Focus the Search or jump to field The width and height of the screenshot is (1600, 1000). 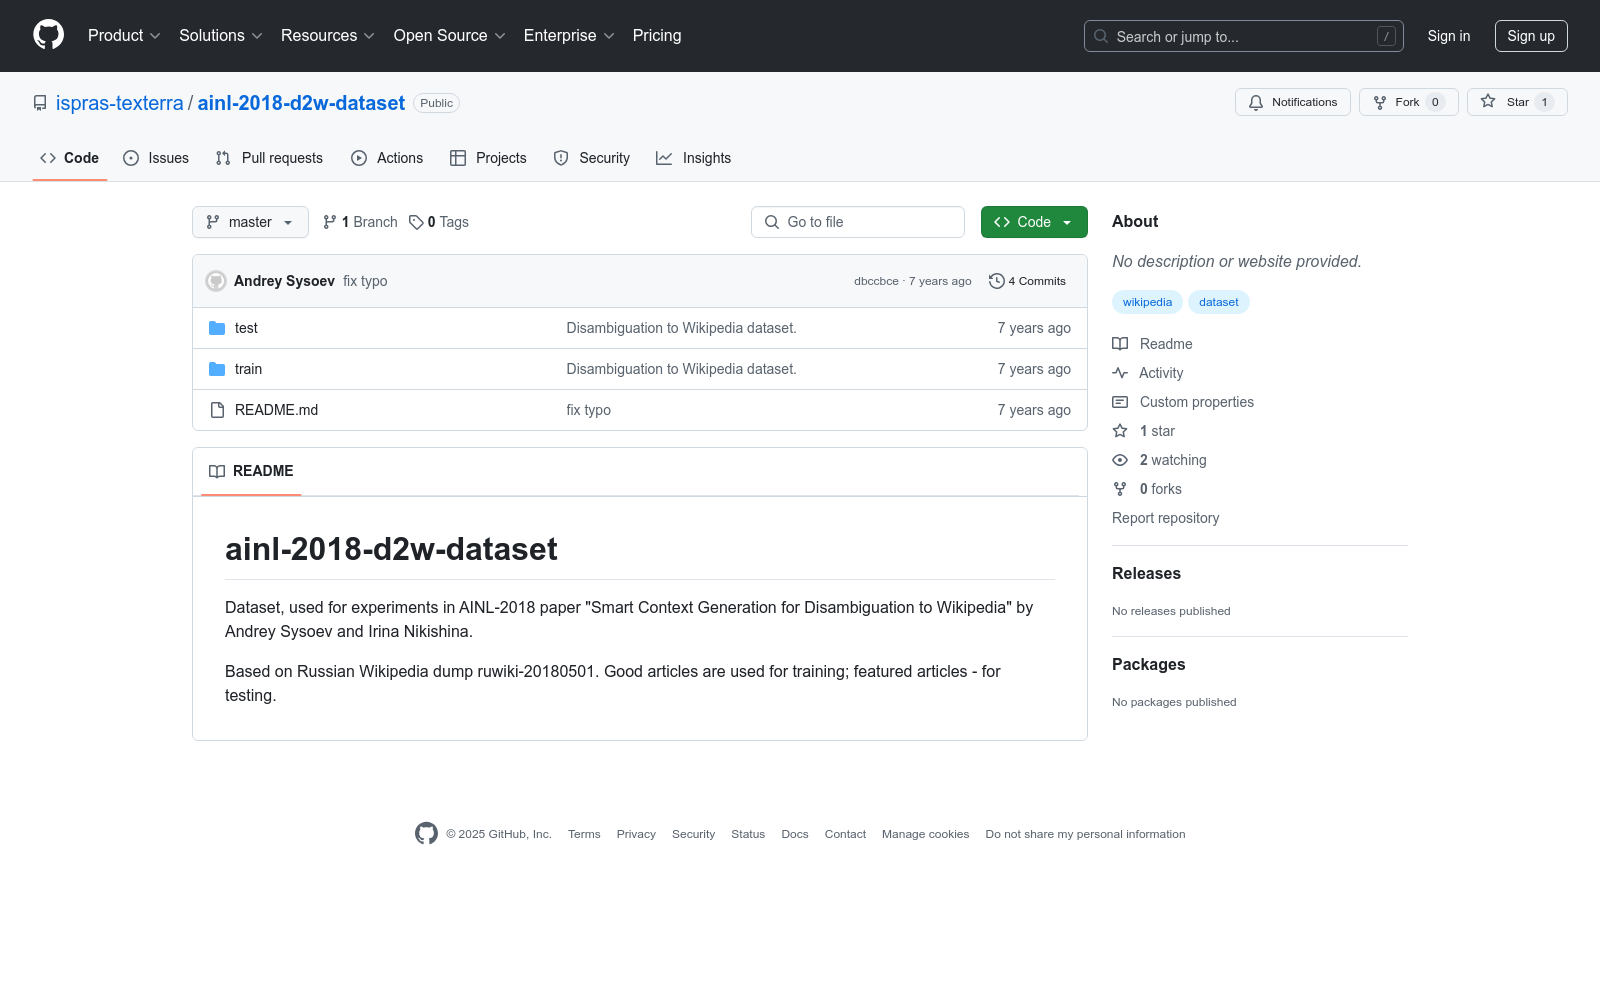[1244, 36]
